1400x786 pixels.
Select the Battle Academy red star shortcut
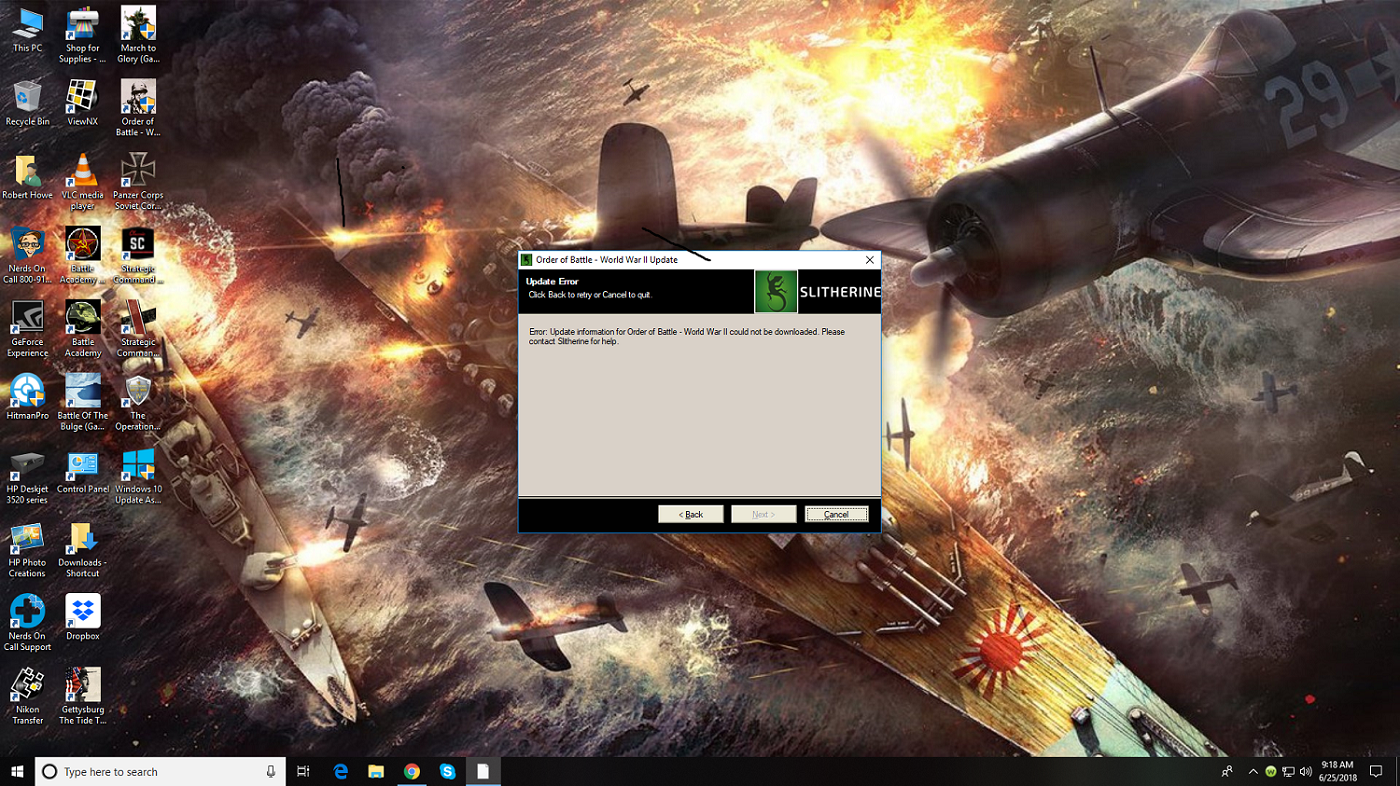tap(82, 255)
